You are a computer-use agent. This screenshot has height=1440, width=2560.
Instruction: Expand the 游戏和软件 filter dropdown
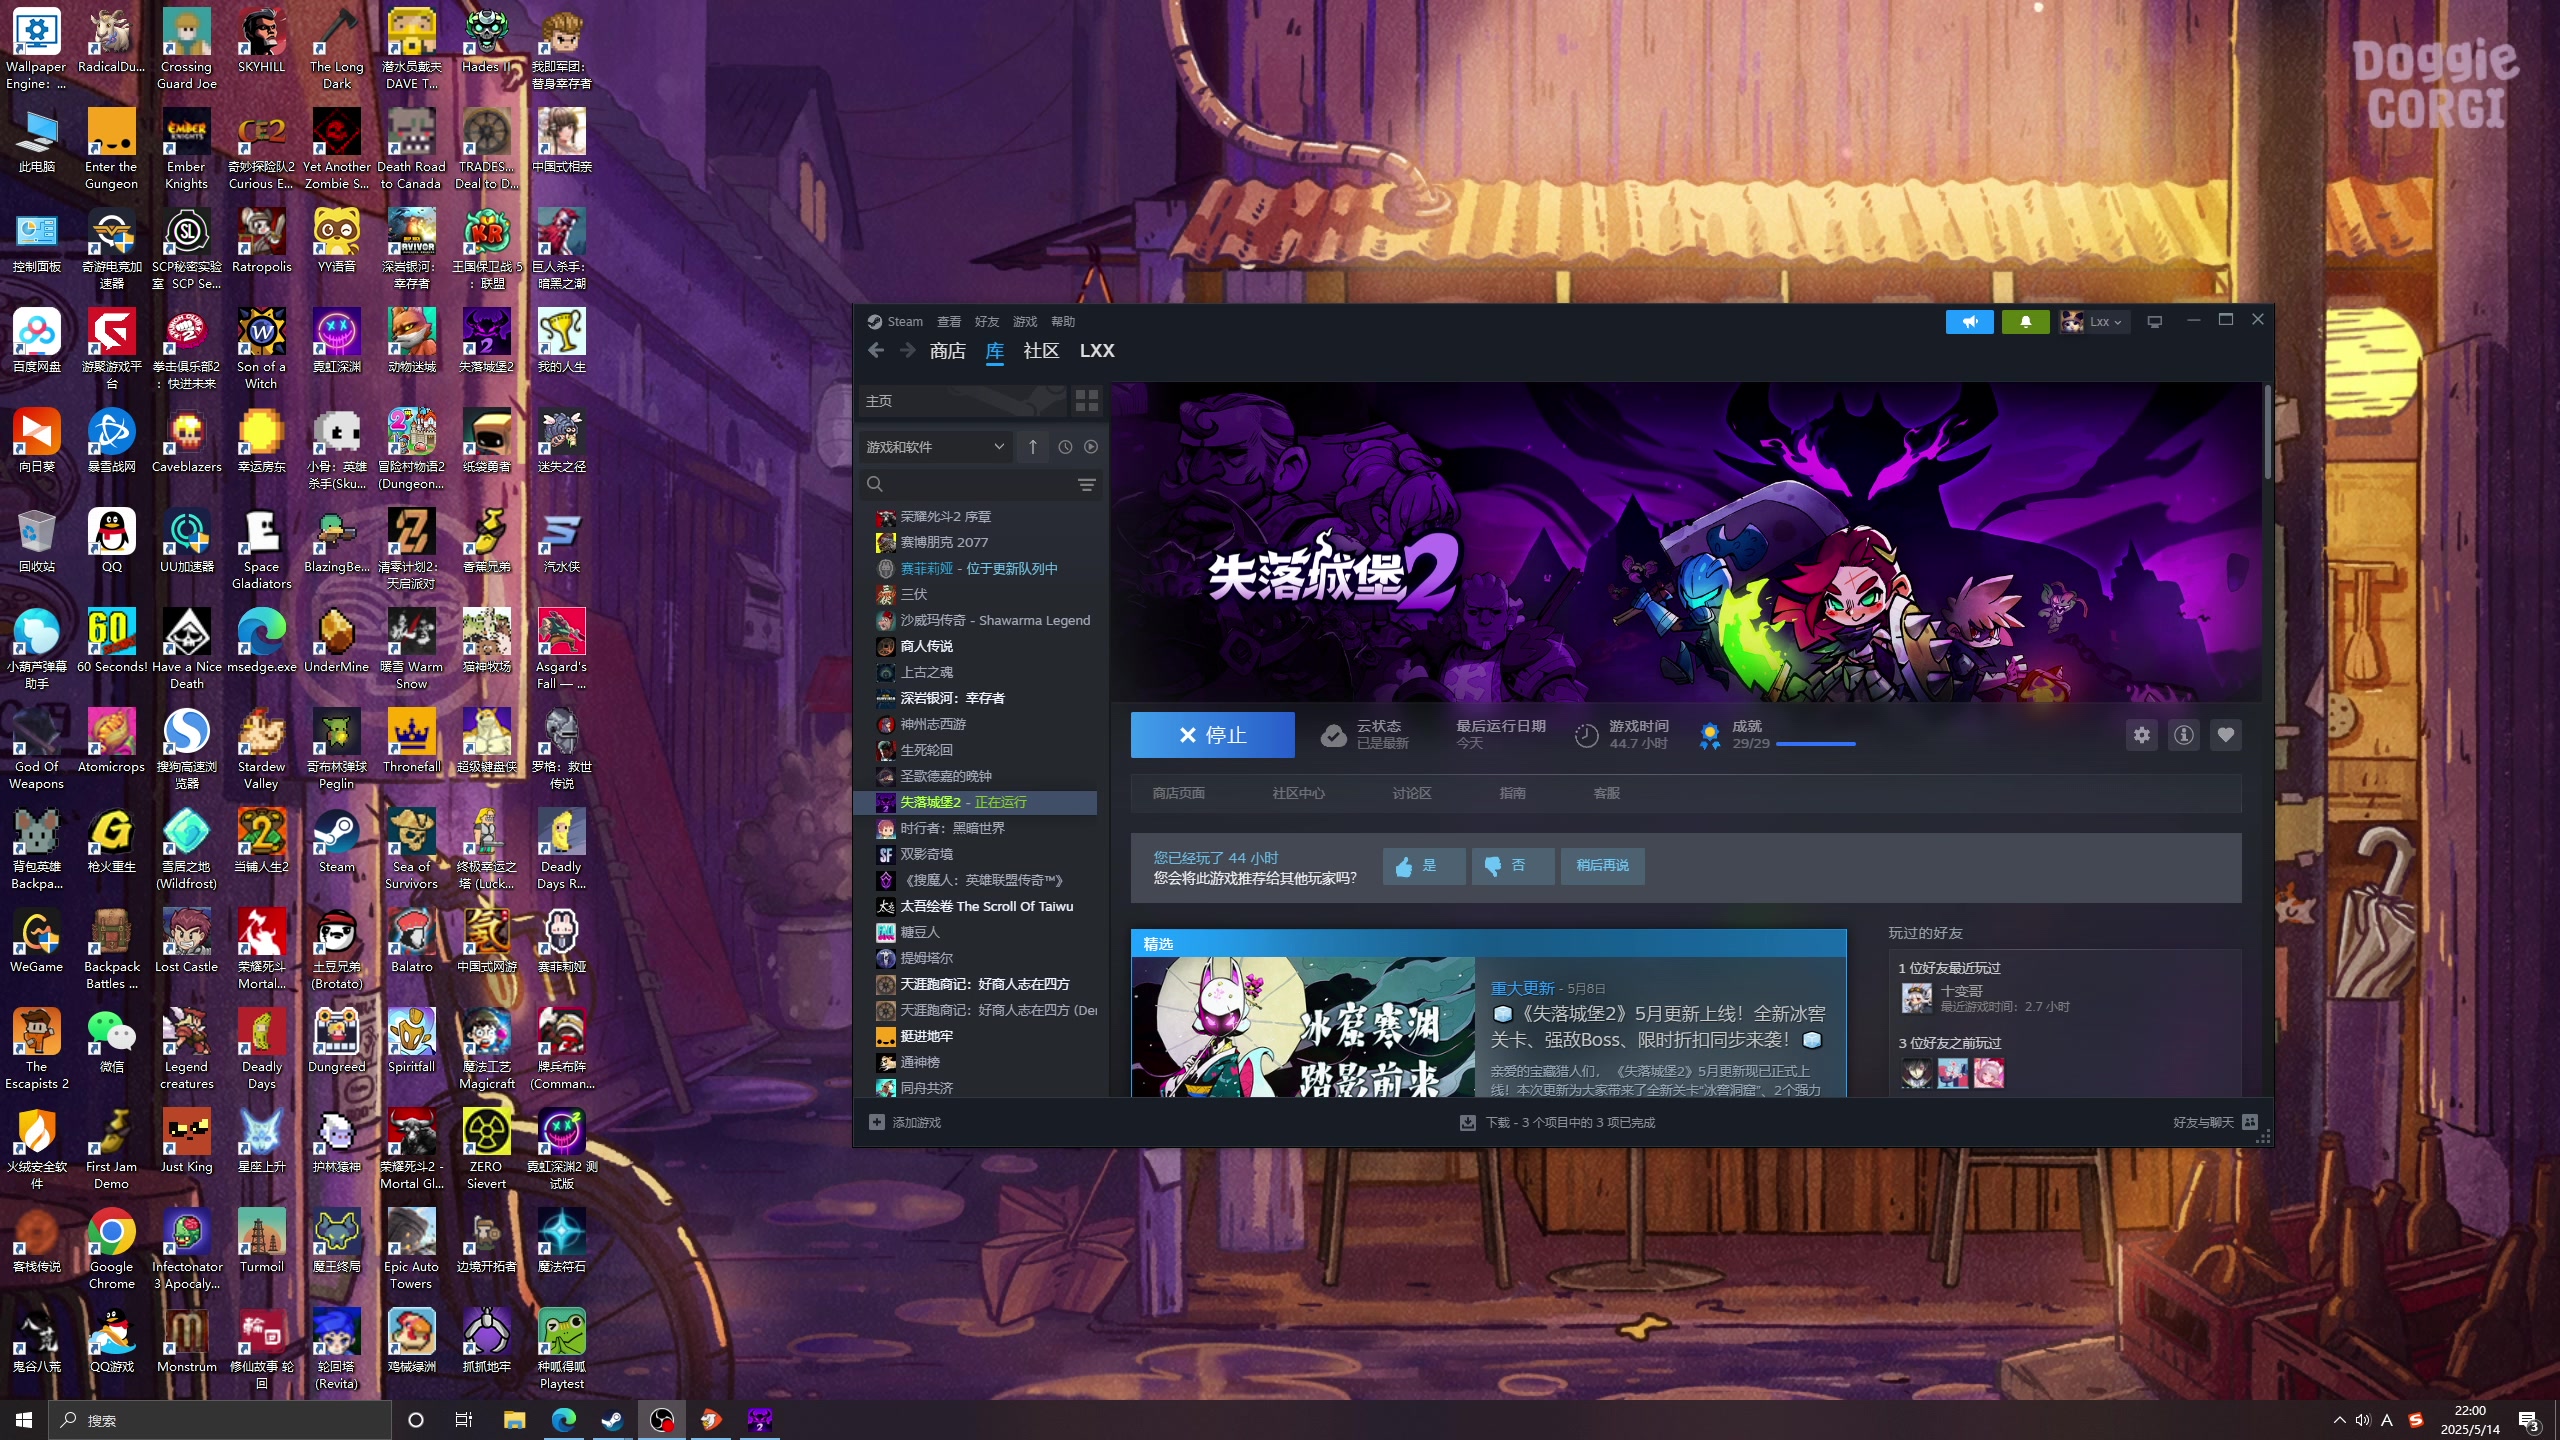point(935,447)
